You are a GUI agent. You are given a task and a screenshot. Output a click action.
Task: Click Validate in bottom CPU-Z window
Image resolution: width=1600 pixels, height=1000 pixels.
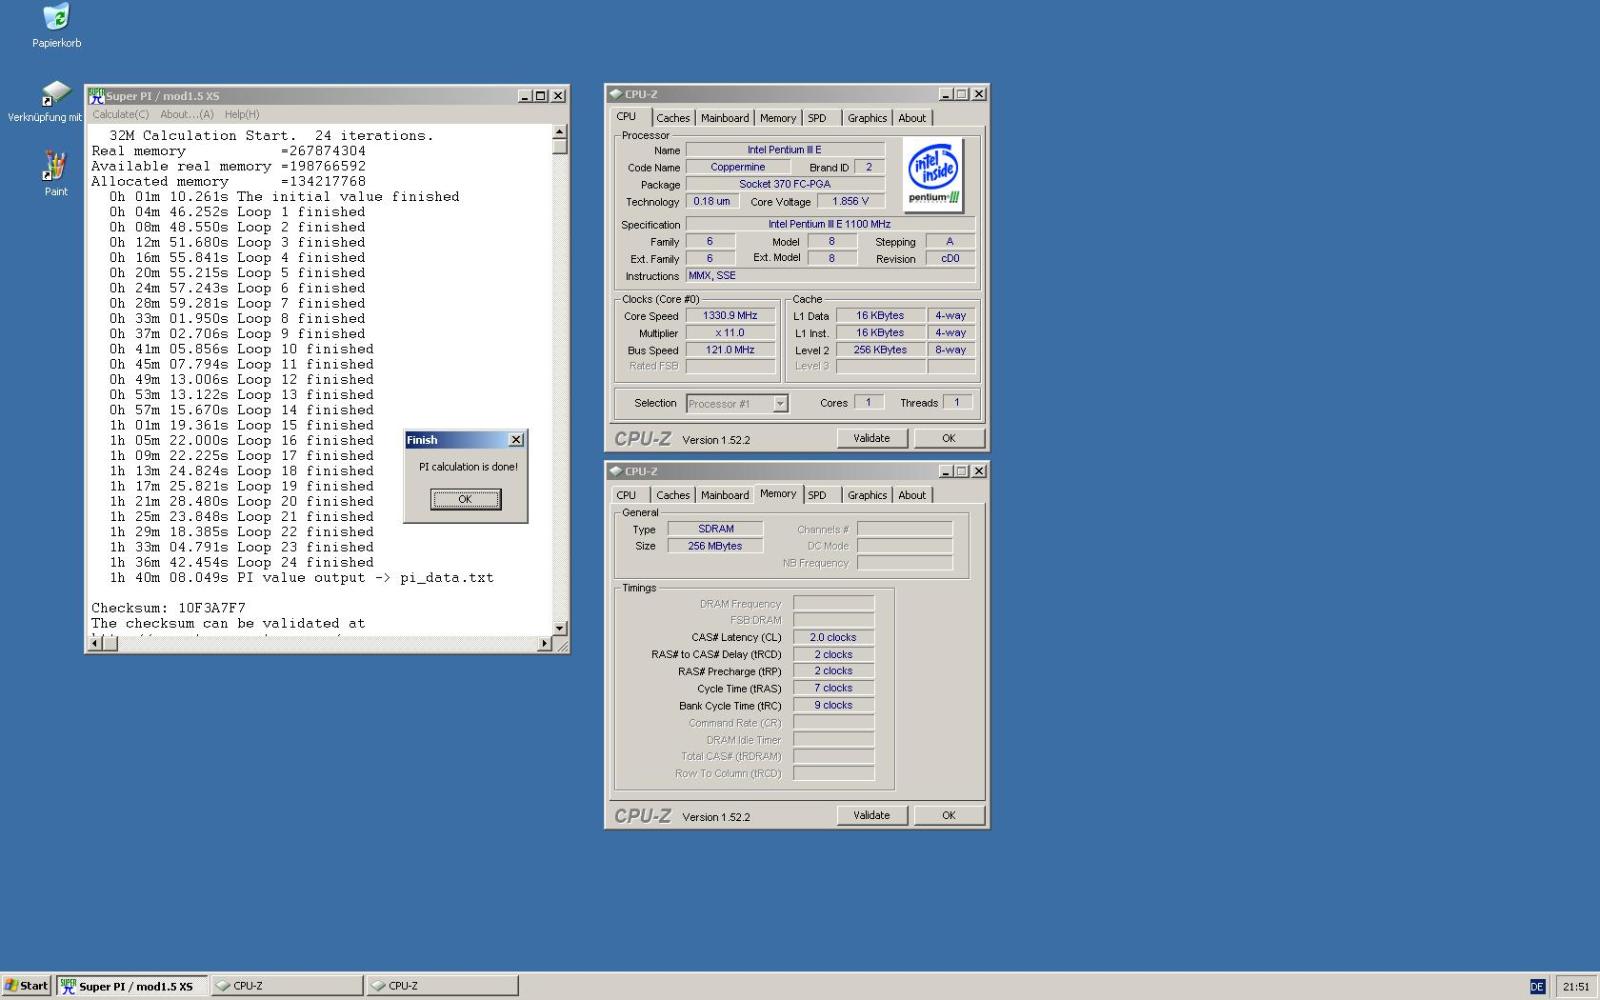pyautogui.click(x=871, y=815)
